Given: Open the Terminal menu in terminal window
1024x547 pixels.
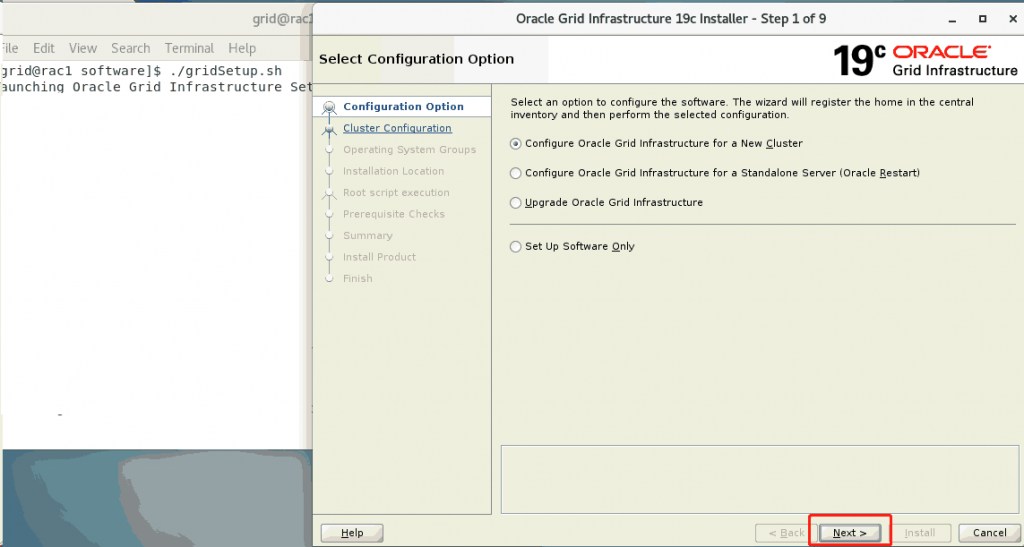Looking at the screenshot, I should point(189,48).
